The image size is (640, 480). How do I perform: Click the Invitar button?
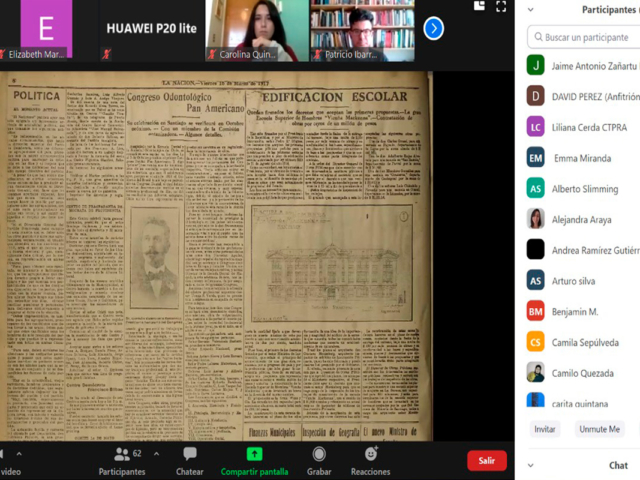[545, 429]
